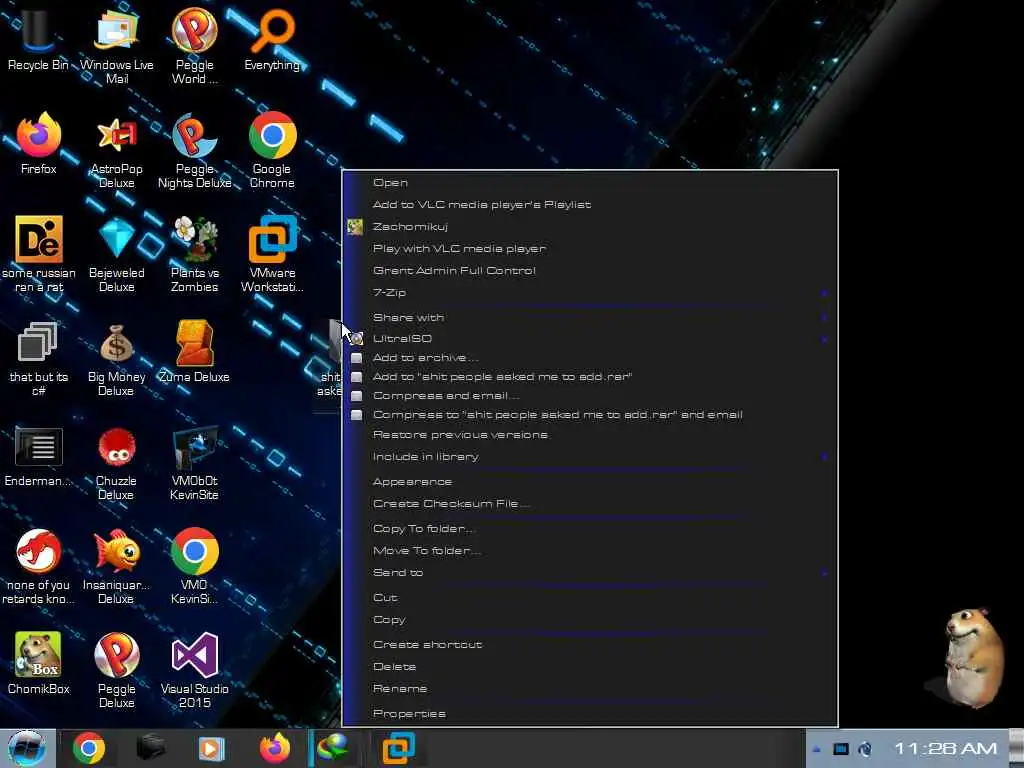Image resolution: width=1024 pixels, height=768 pixels.
Task: Select the 'some russian ran a rat' icon
Action: pyautogui.click(x=38, y=253)
